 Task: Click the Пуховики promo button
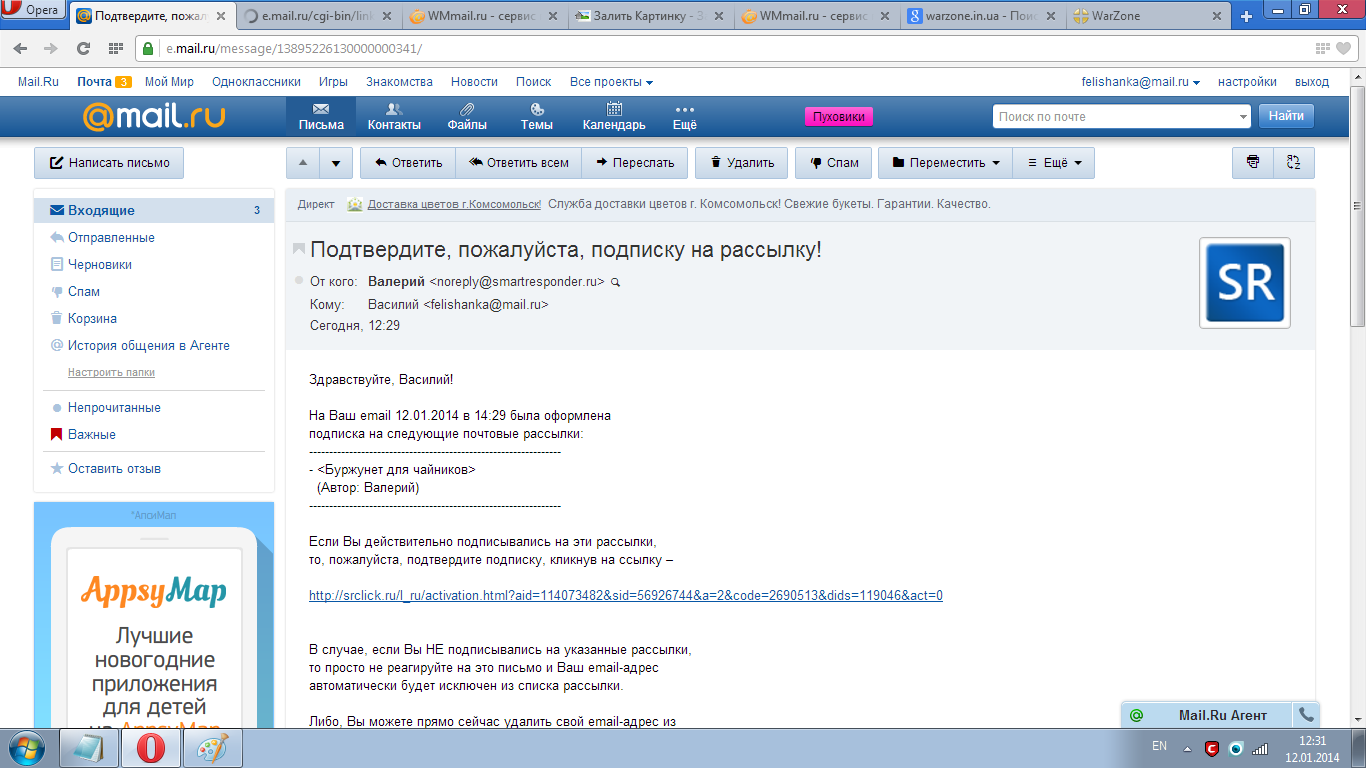(839, 117)
